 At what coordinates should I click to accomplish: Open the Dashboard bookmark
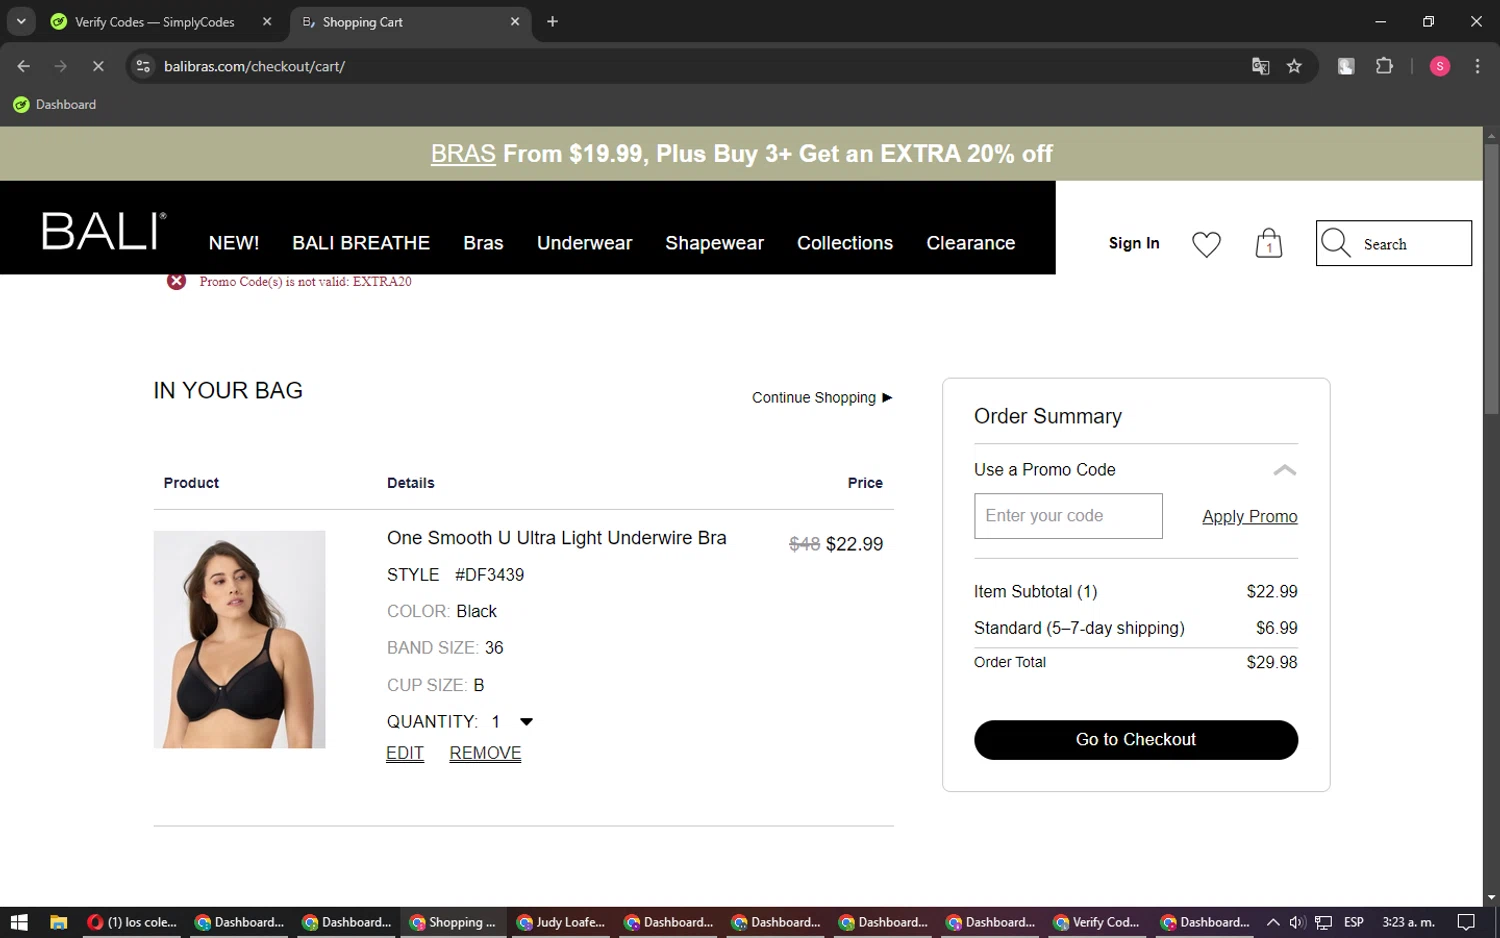[x=55, y=104]
